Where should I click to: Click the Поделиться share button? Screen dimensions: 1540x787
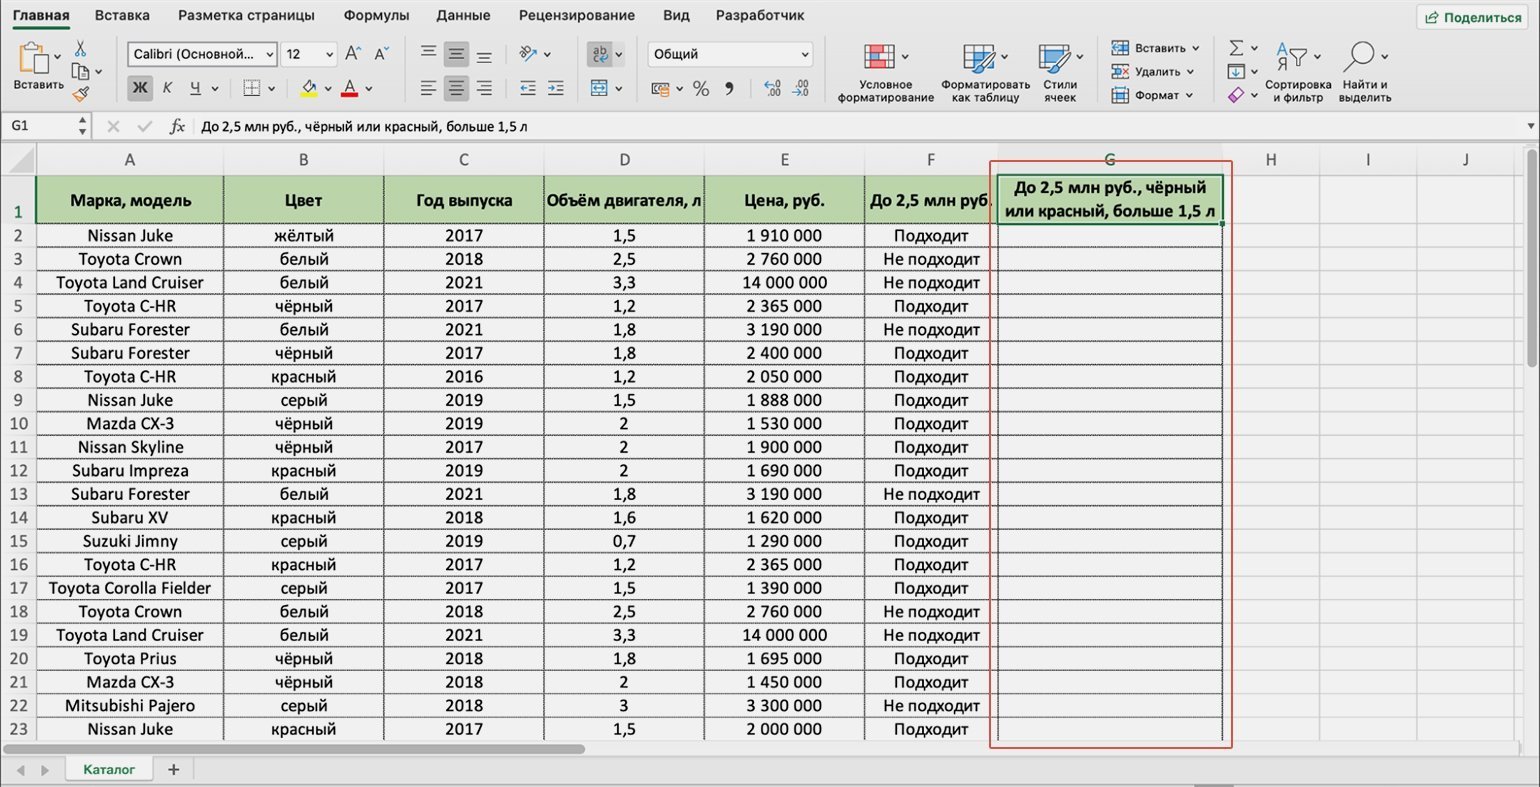[x=1473, y=17]
